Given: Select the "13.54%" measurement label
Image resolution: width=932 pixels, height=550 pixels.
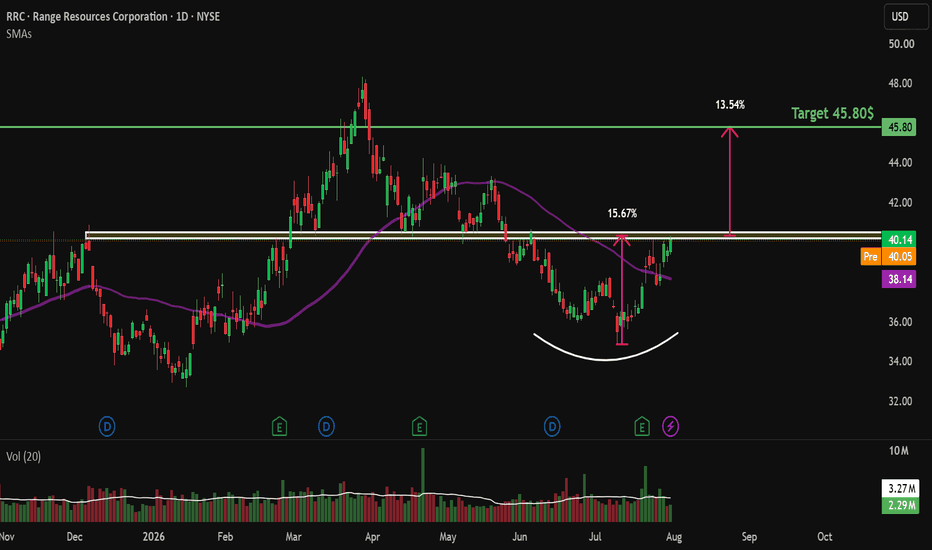Looking at the screenshot, I should coord(730,105).
